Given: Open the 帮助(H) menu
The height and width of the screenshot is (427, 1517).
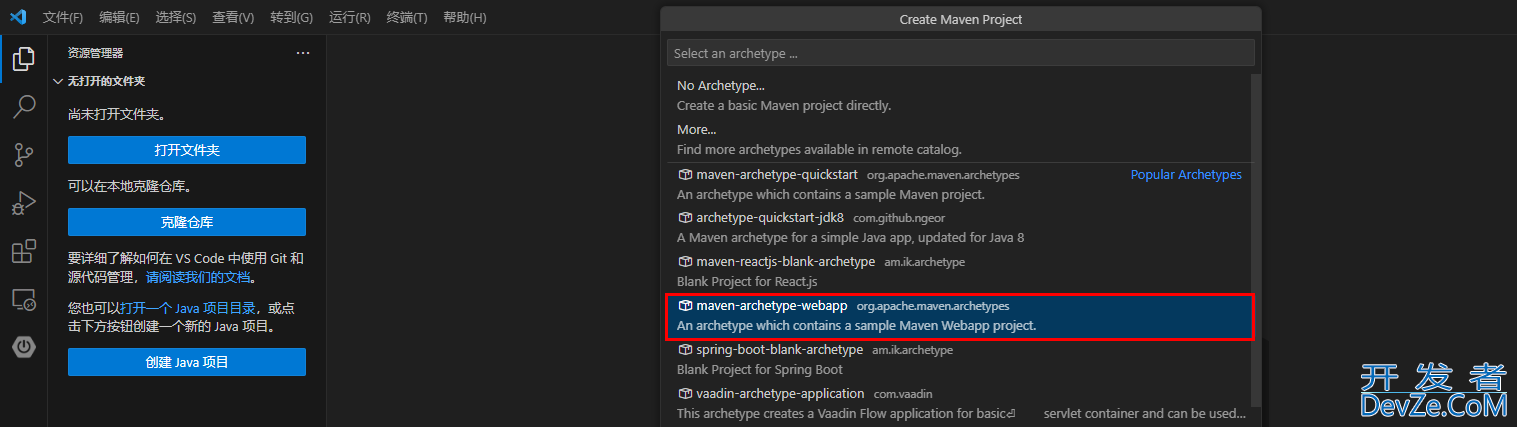Looking at the screenshot, I should (465, 18).
